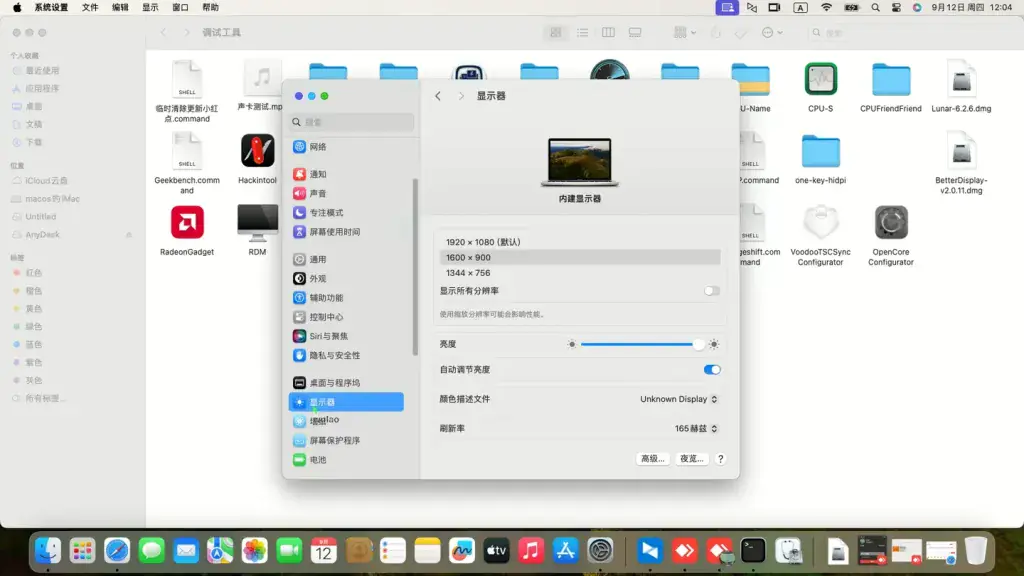Open the Finder group-by dropdown
This screenshot has height=576, width=1024.
[684, 32]
